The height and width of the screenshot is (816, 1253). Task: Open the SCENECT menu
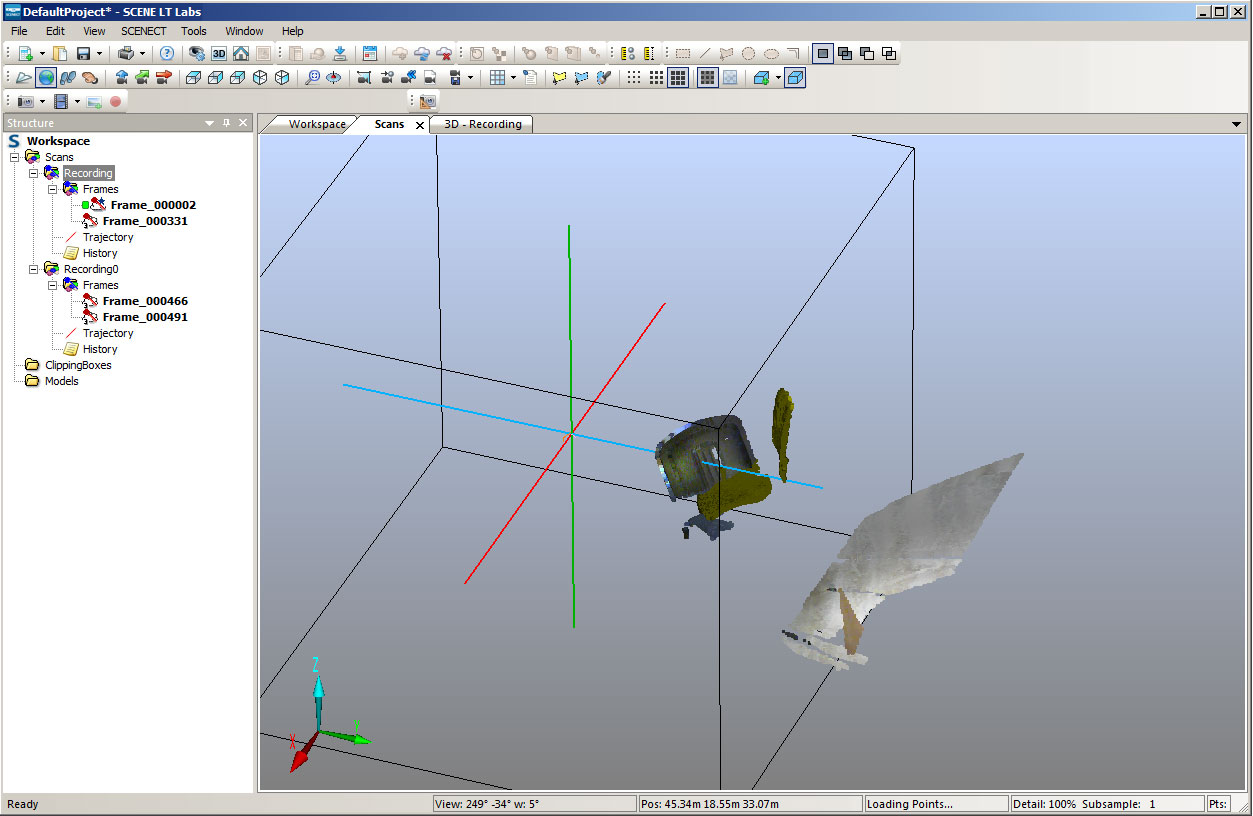tap(144, 31)
